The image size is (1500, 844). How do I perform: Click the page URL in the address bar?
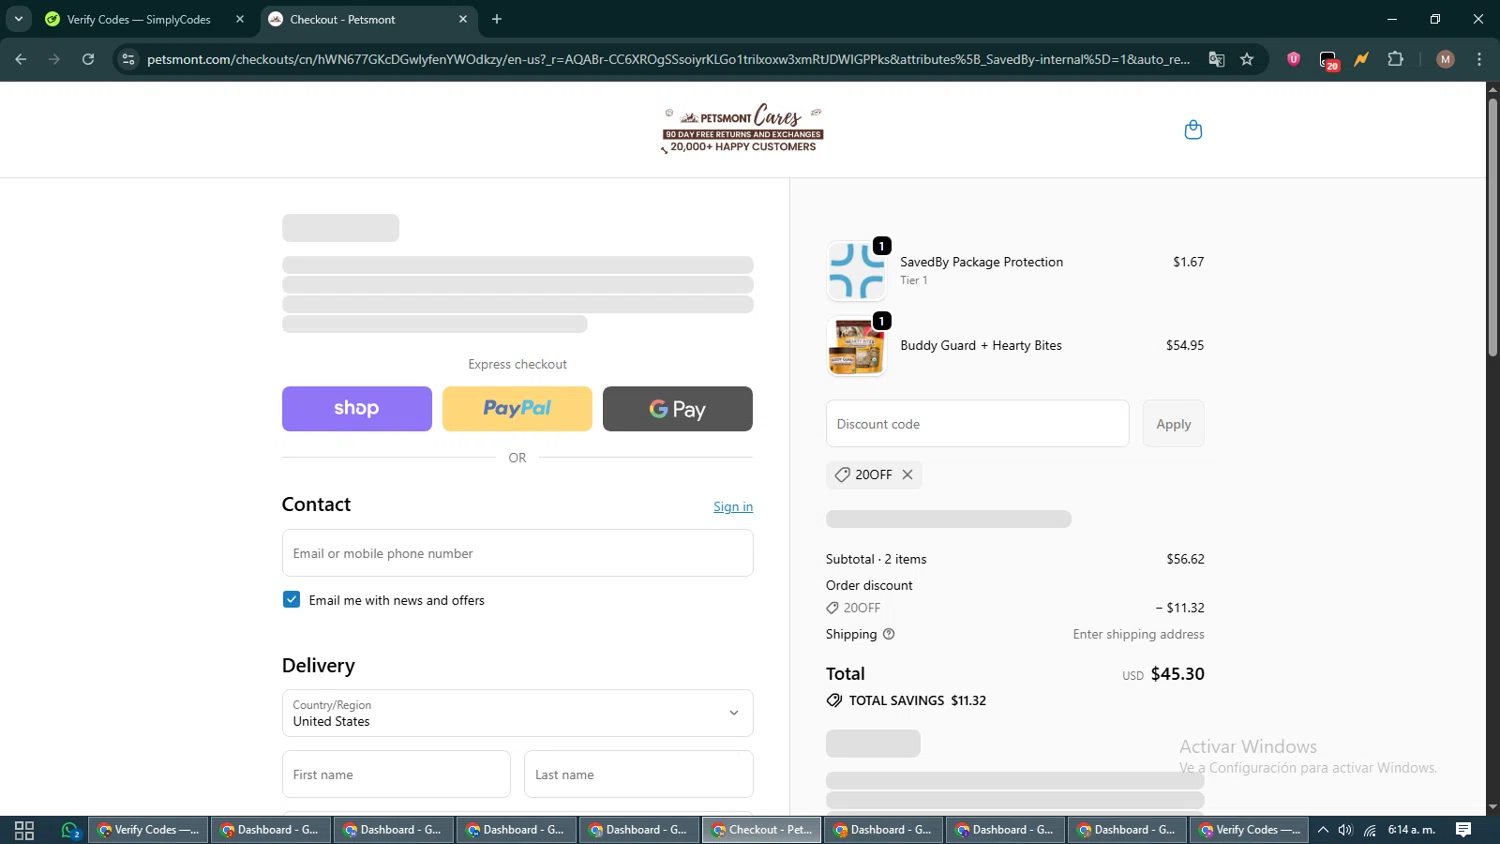pos(668,59)
